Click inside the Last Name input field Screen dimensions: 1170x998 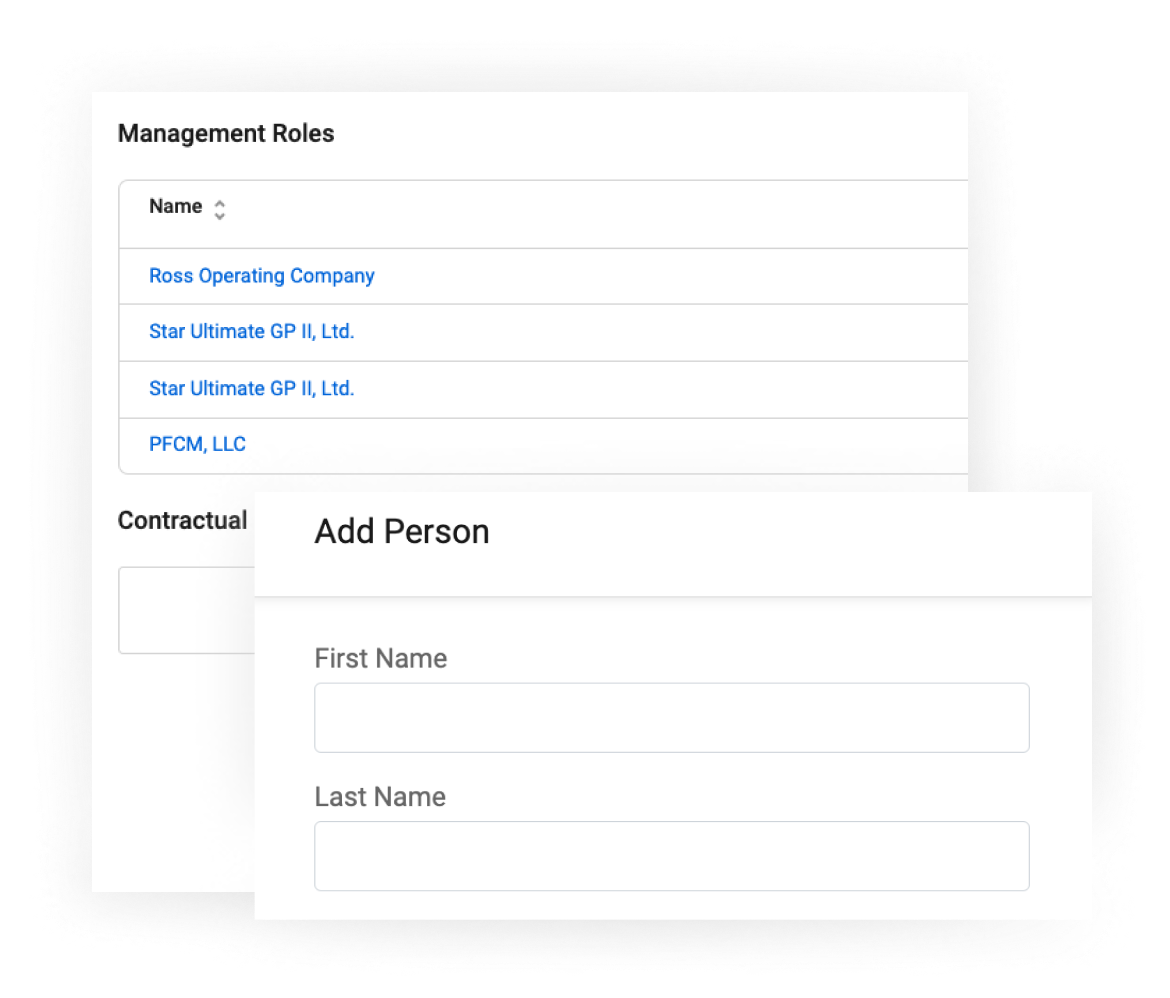click(671, 855)
